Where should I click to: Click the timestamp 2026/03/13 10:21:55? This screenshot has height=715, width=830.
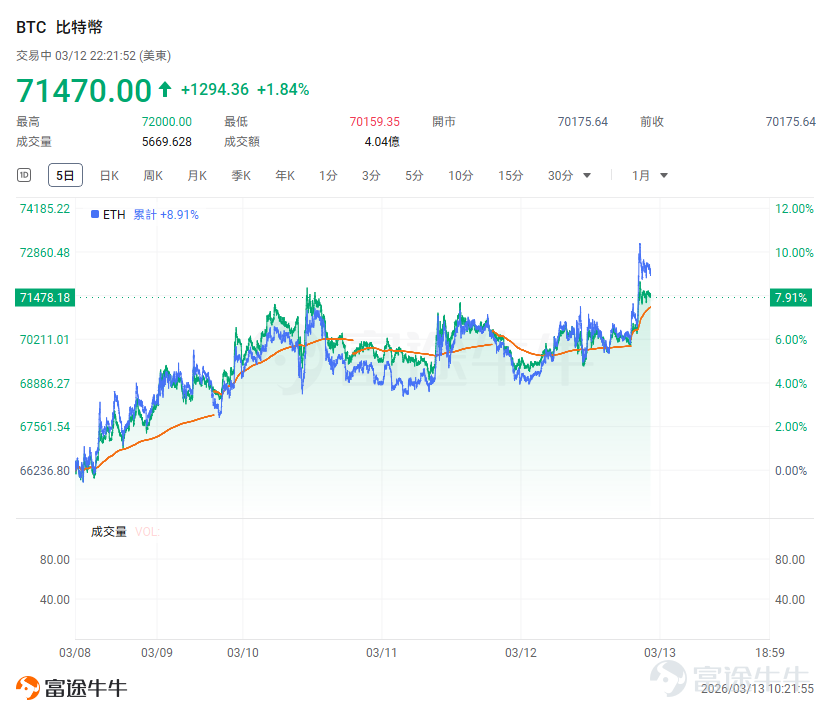757,689
